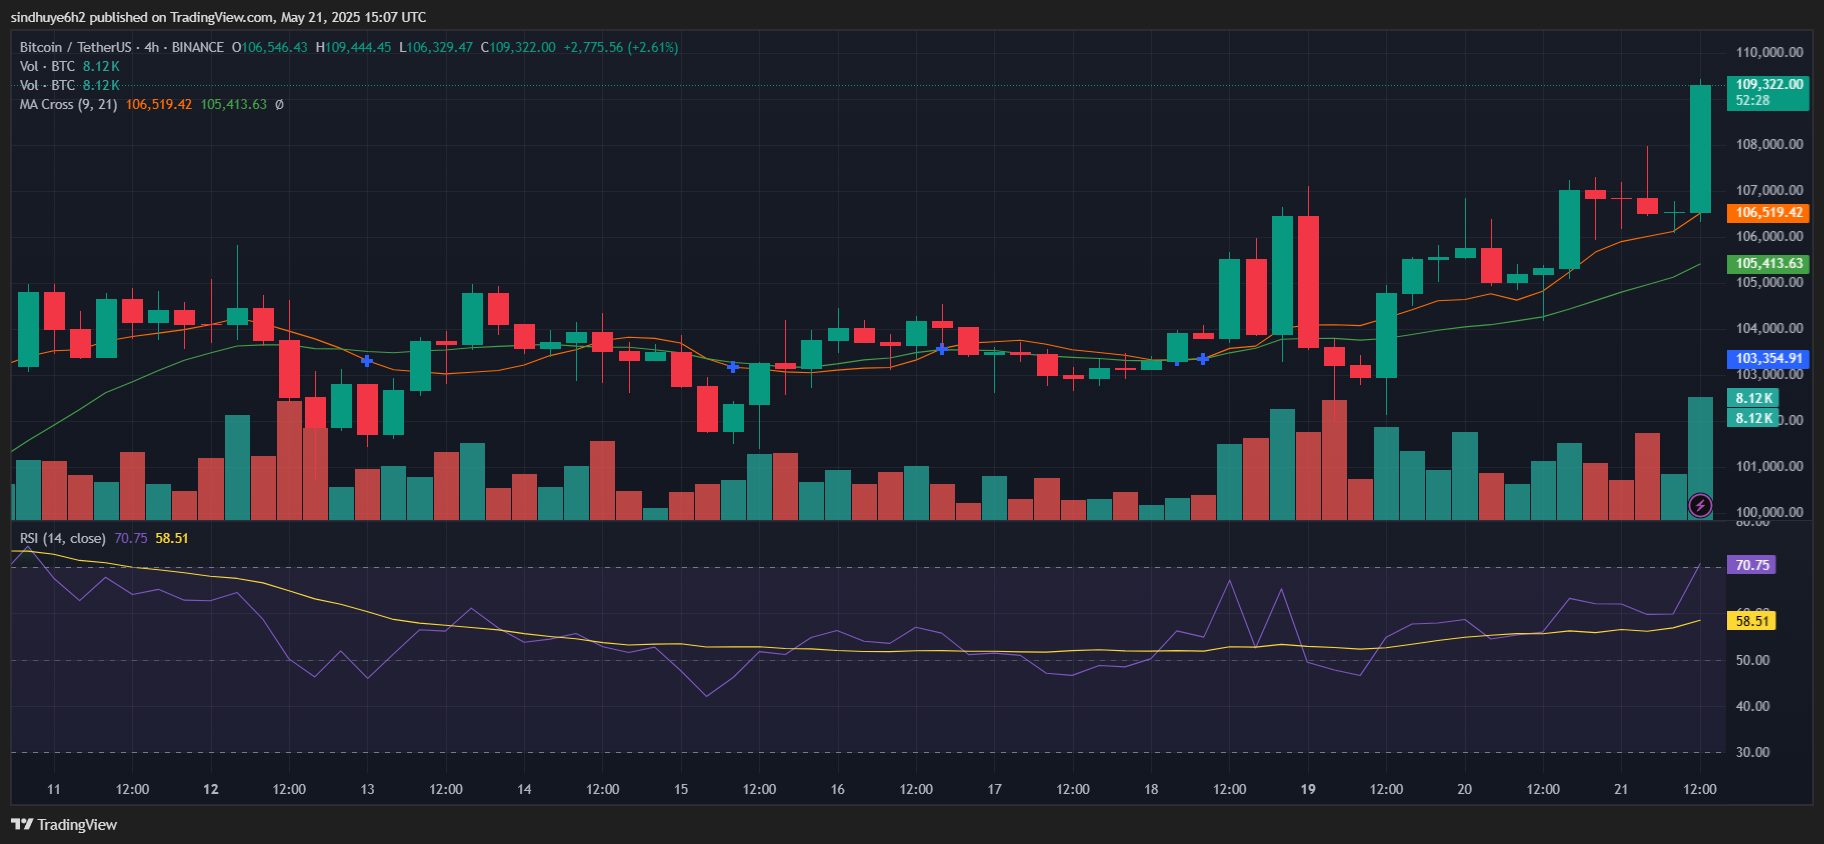The image size is (1824, 844).
Task: Click the 4h interval in the chart legend
Action: coord(151,48)
